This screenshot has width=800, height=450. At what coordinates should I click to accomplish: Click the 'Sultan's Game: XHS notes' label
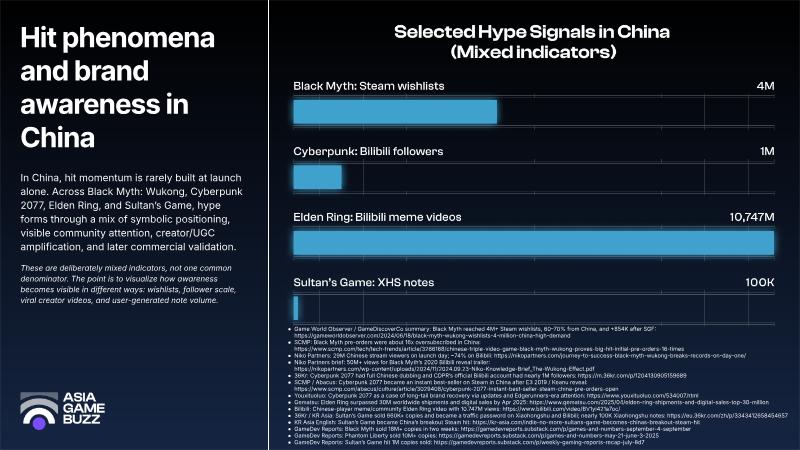point(363,283)
